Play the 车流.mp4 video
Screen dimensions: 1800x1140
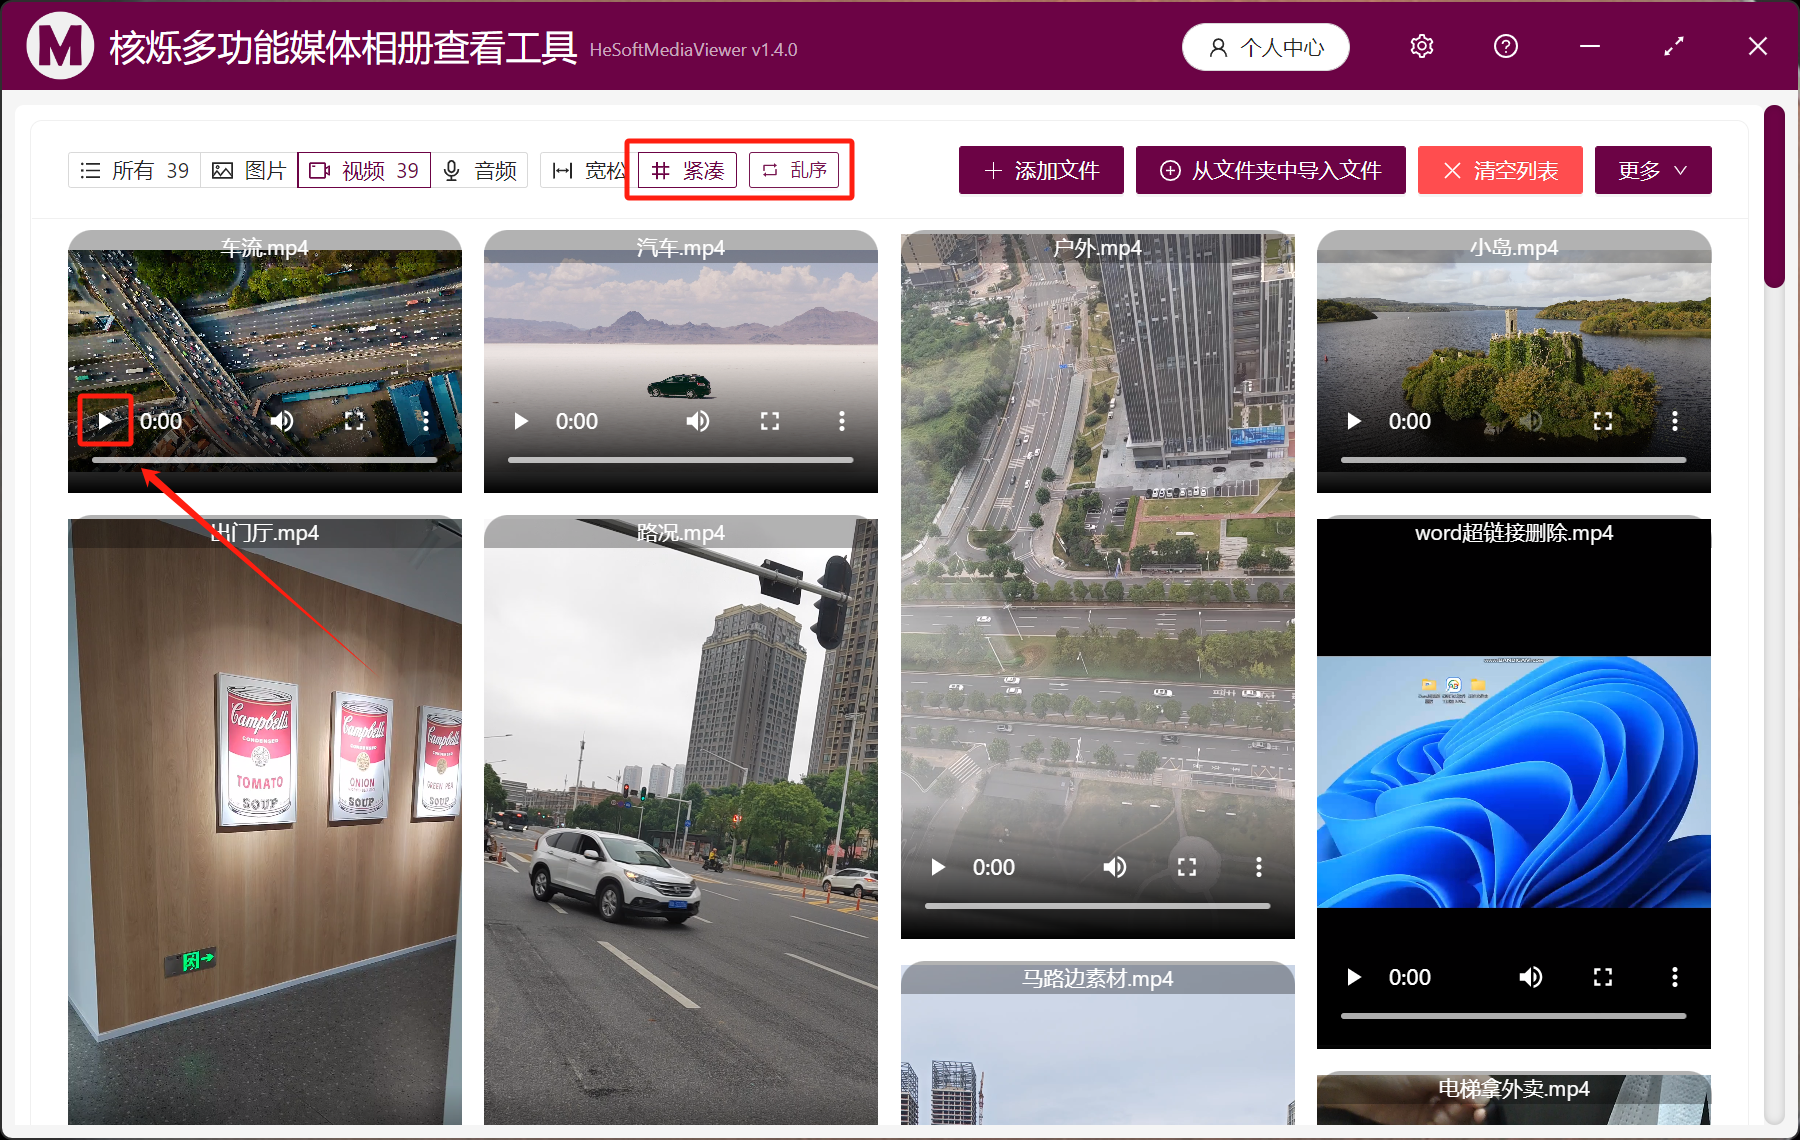105,421
